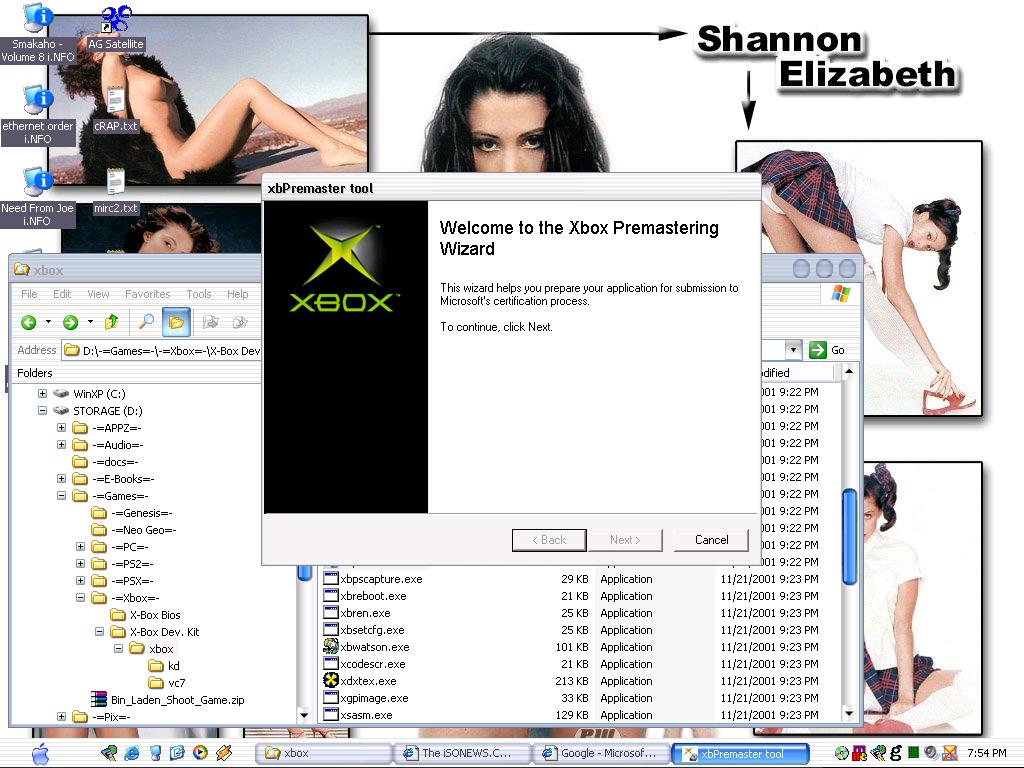1024x768 pixels.
Task: Open the View menu in Explorer
Action: pos(98,294)
